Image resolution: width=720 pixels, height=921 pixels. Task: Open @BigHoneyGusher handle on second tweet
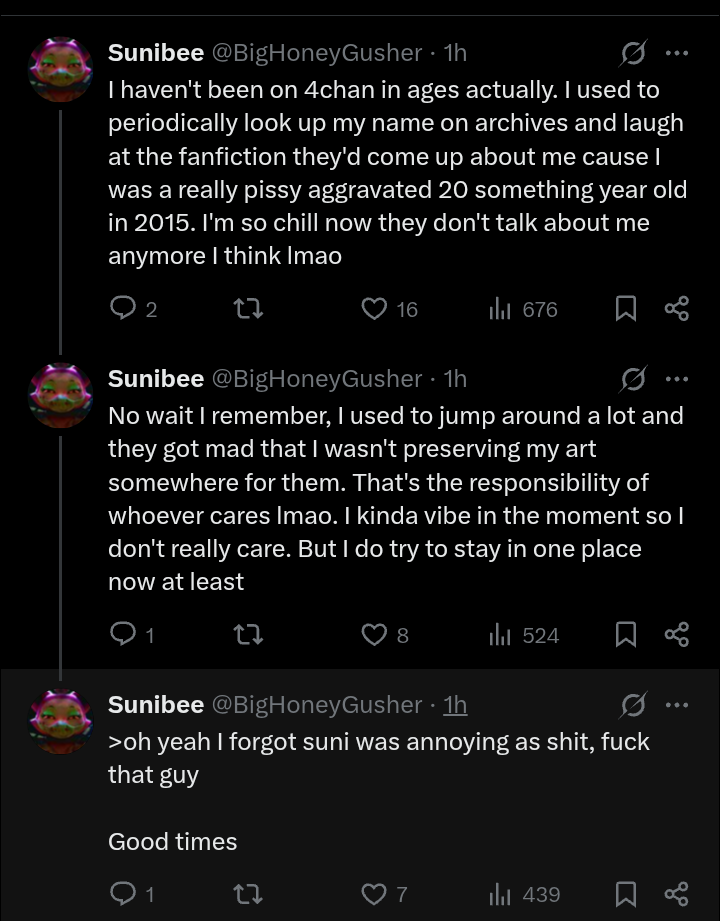(316, 379)
